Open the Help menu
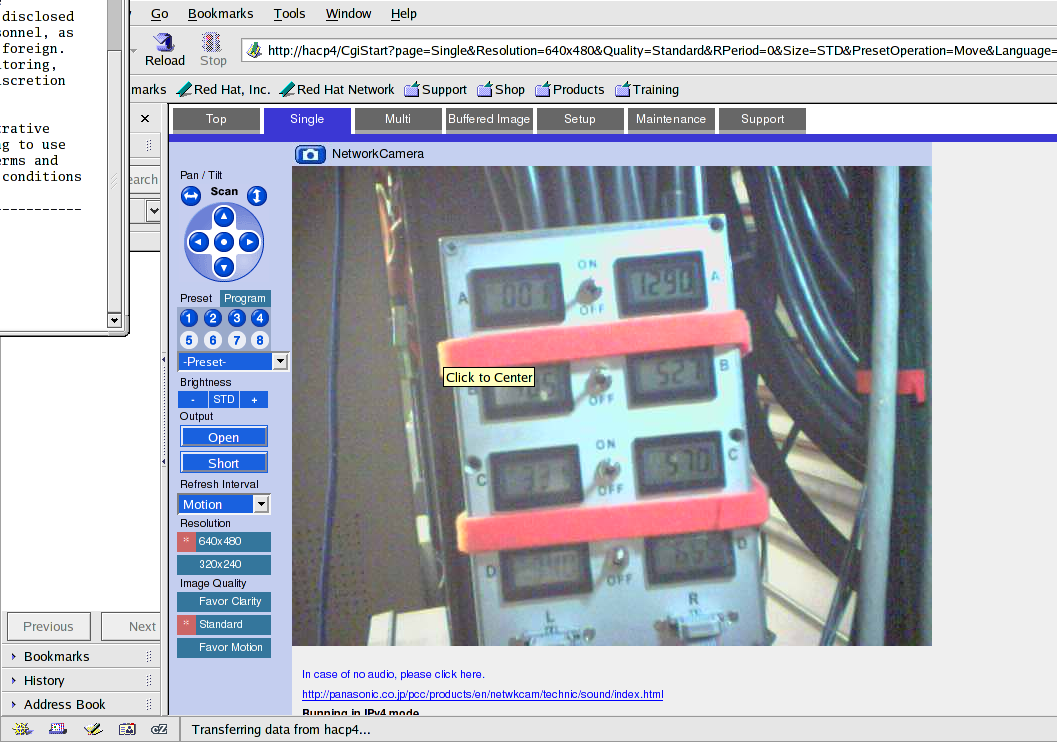Viewport: 1057px width, 742px height. click(404, 13)
